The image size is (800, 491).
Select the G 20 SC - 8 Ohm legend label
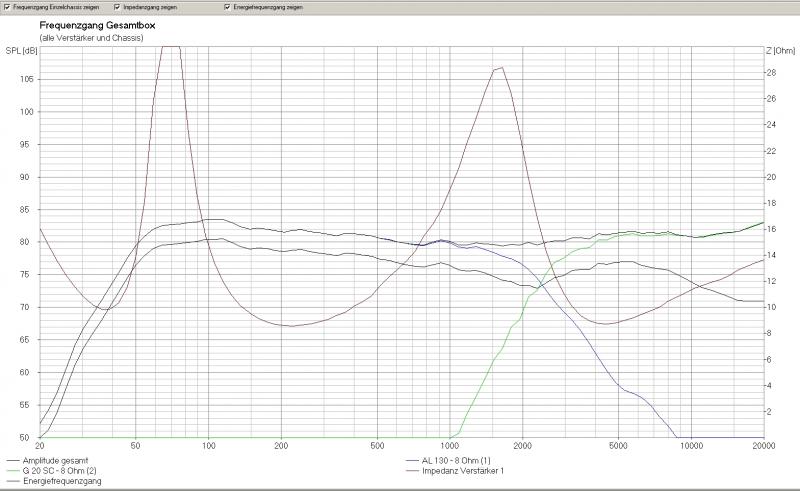coord(57,471)
